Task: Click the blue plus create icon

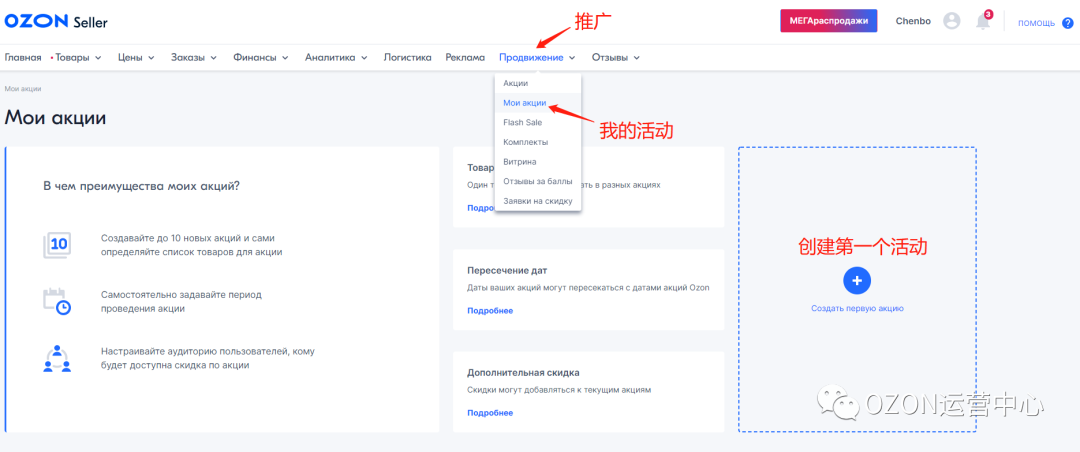Action: pyautogui.click(x=857, y=280)
